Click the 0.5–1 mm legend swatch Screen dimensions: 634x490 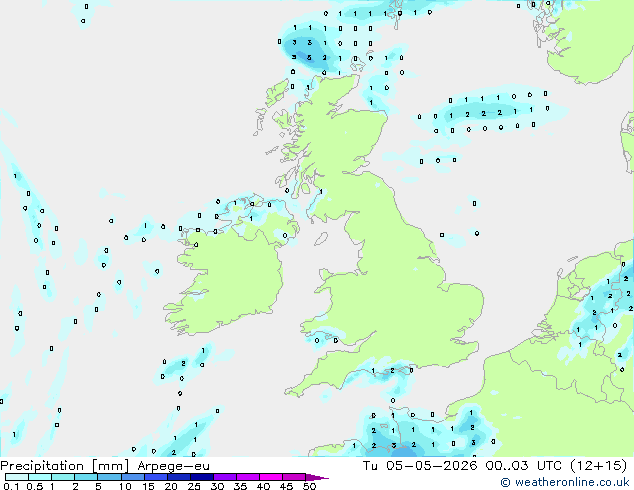pyautogui.click(x=40, y=477)
